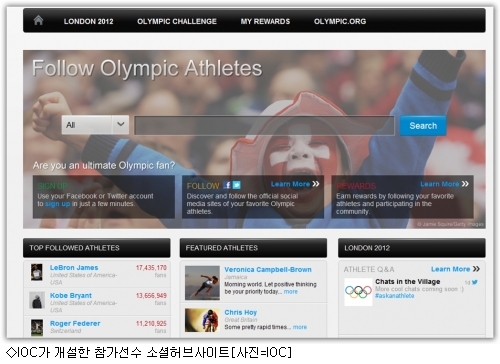Click 'more' on Chris Hoy's post
Screen dimensions: 500x364
click(300, 327)
